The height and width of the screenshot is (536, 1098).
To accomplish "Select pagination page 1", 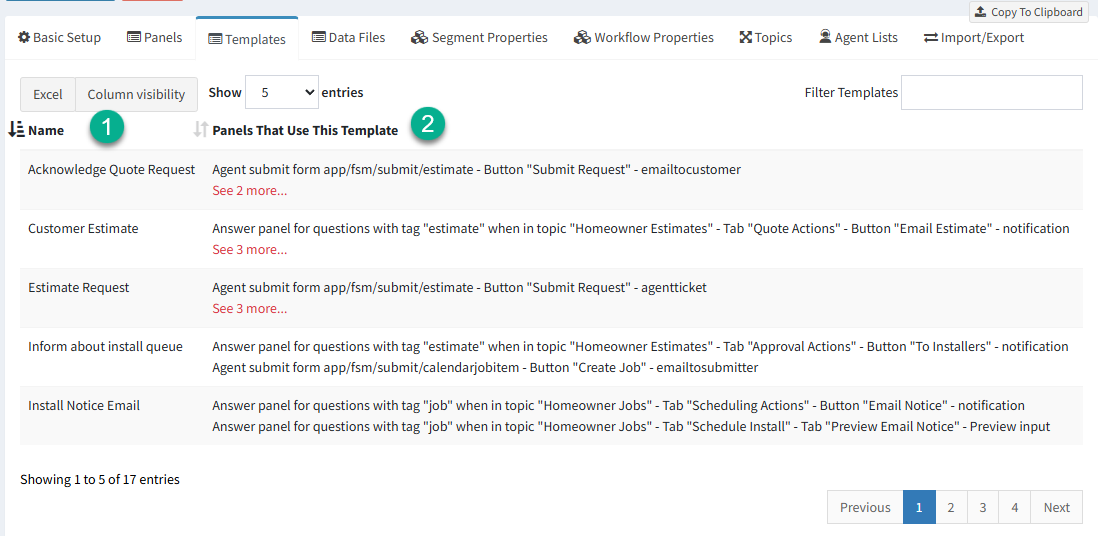I will coord(919,507).
